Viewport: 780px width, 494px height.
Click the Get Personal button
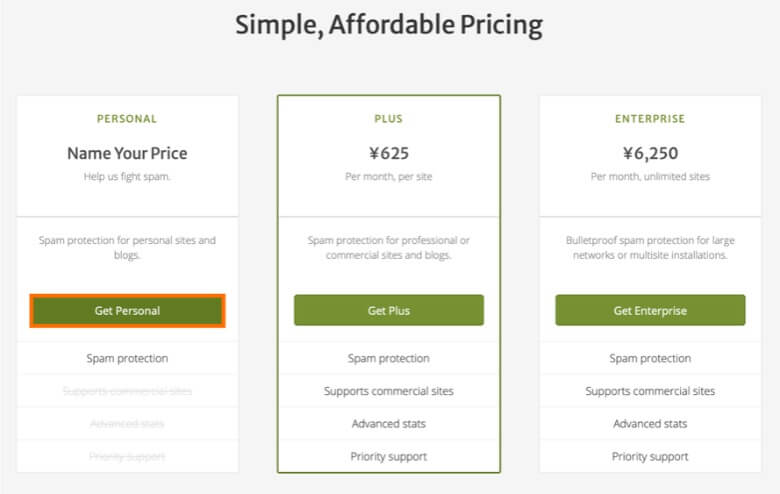click(x=127, y=310)
